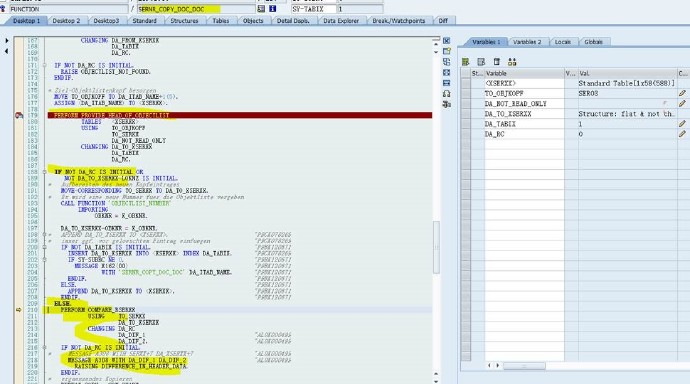690x384 pixels.
Task: Collapse the IF block at line 171
Action: tap(44, 65)
